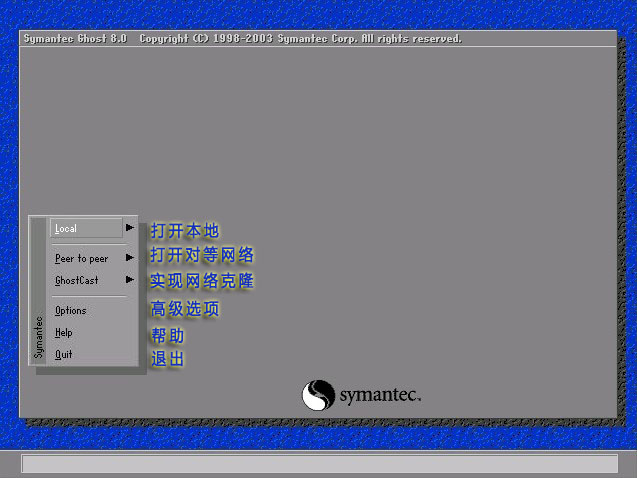This screenshot has width=637, height=478.
Task: Expand the Peer to peer submenu arrow
Action: (x=130, y=257)
